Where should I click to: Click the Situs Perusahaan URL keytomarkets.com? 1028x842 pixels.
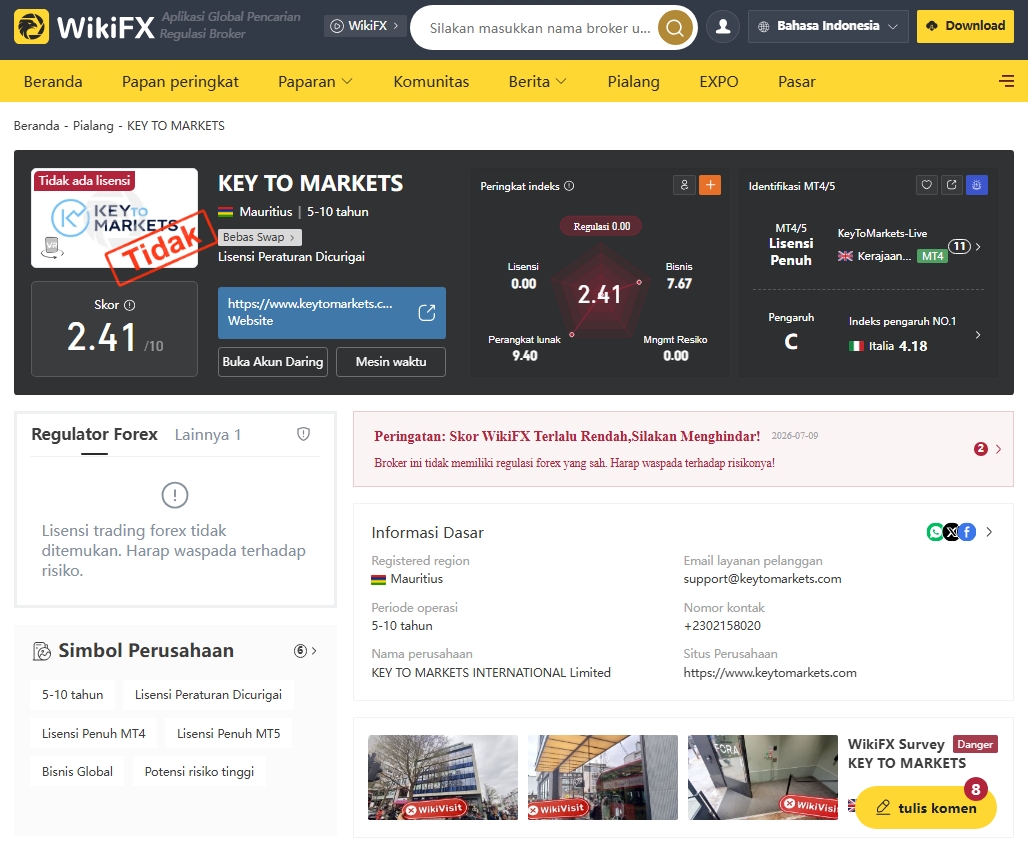coord(770,673)
